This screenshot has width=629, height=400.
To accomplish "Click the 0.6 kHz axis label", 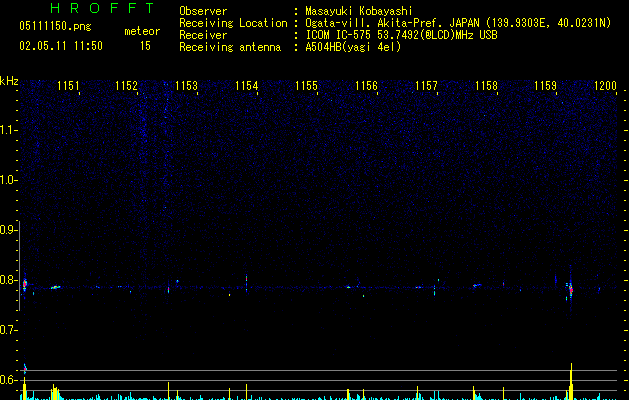I will point(9,380).
